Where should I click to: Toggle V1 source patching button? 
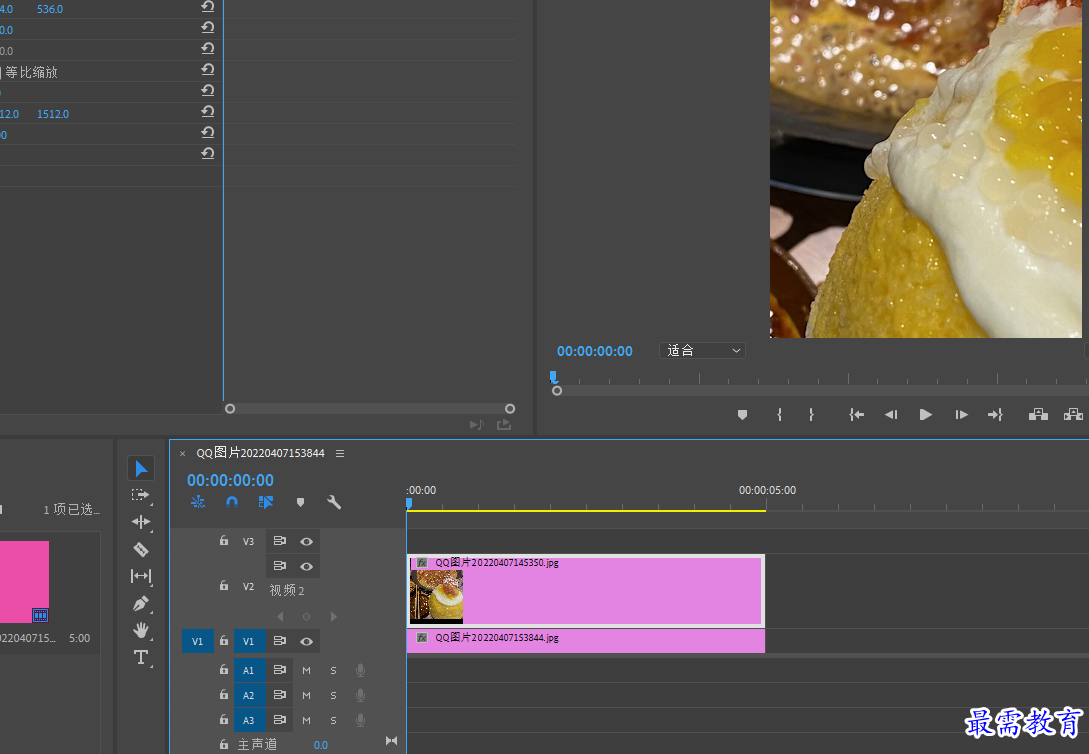[198, 642]
